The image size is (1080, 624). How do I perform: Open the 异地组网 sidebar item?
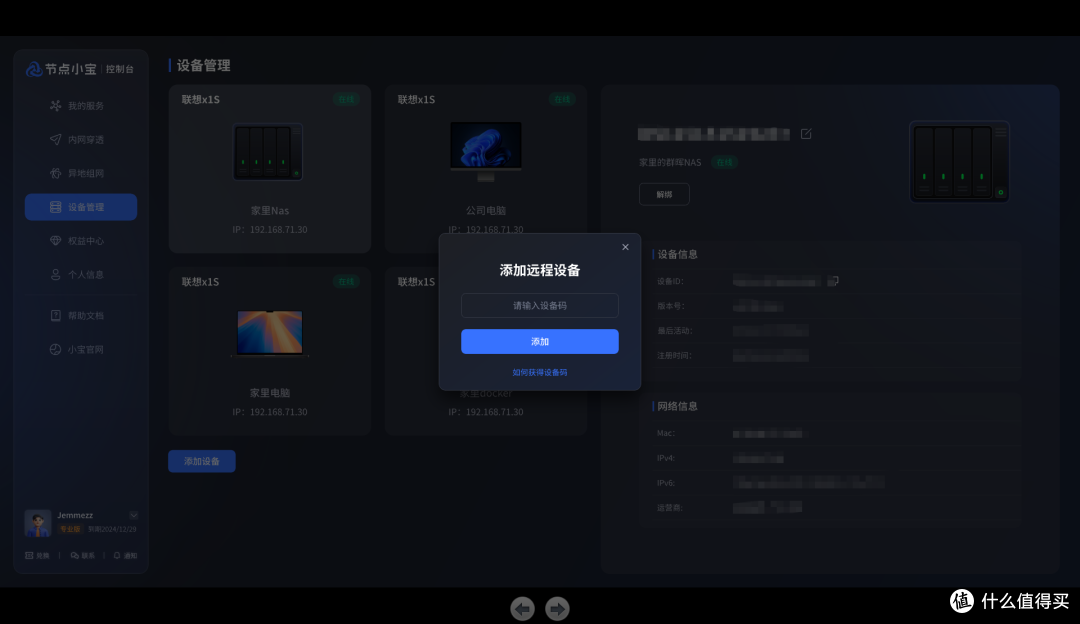point(77,173)
